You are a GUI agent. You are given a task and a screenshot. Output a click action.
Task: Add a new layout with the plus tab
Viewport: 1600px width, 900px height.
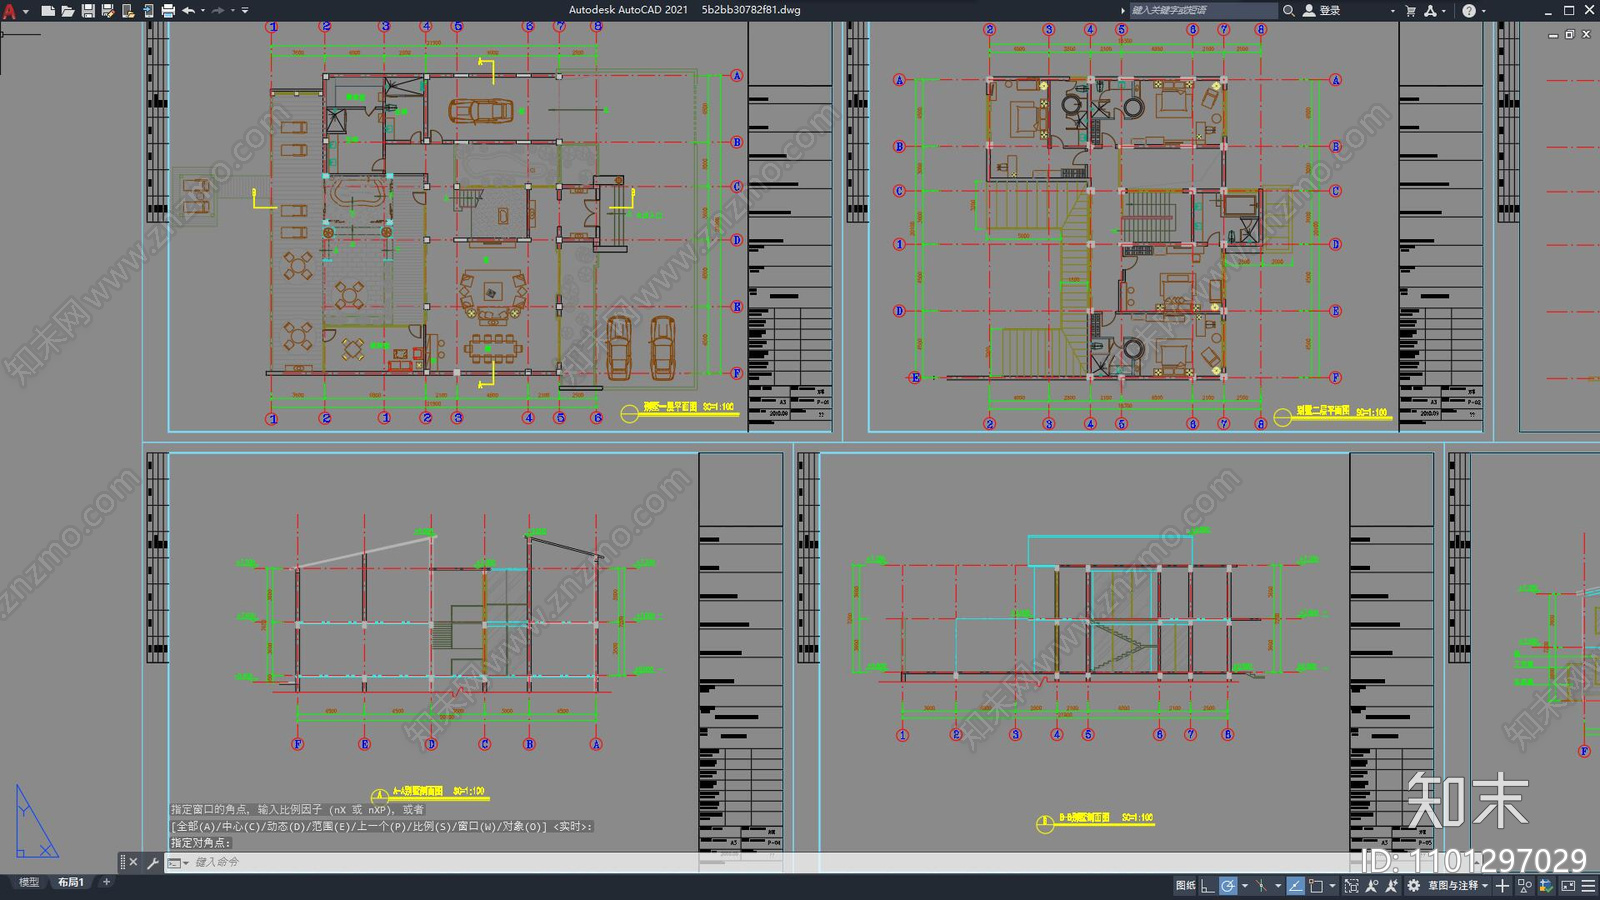(x=106, y=882)
